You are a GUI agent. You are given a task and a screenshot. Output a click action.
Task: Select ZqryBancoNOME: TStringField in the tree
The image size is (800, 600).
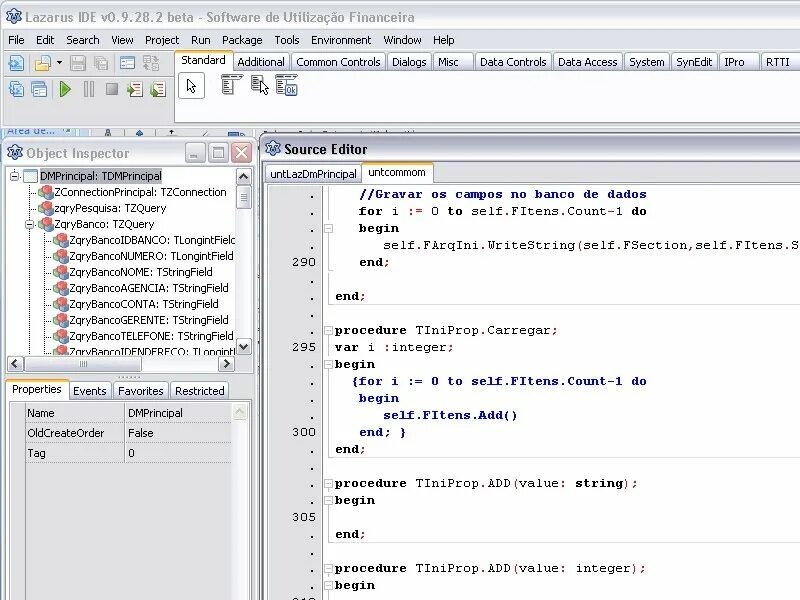[x=141, y=272]
